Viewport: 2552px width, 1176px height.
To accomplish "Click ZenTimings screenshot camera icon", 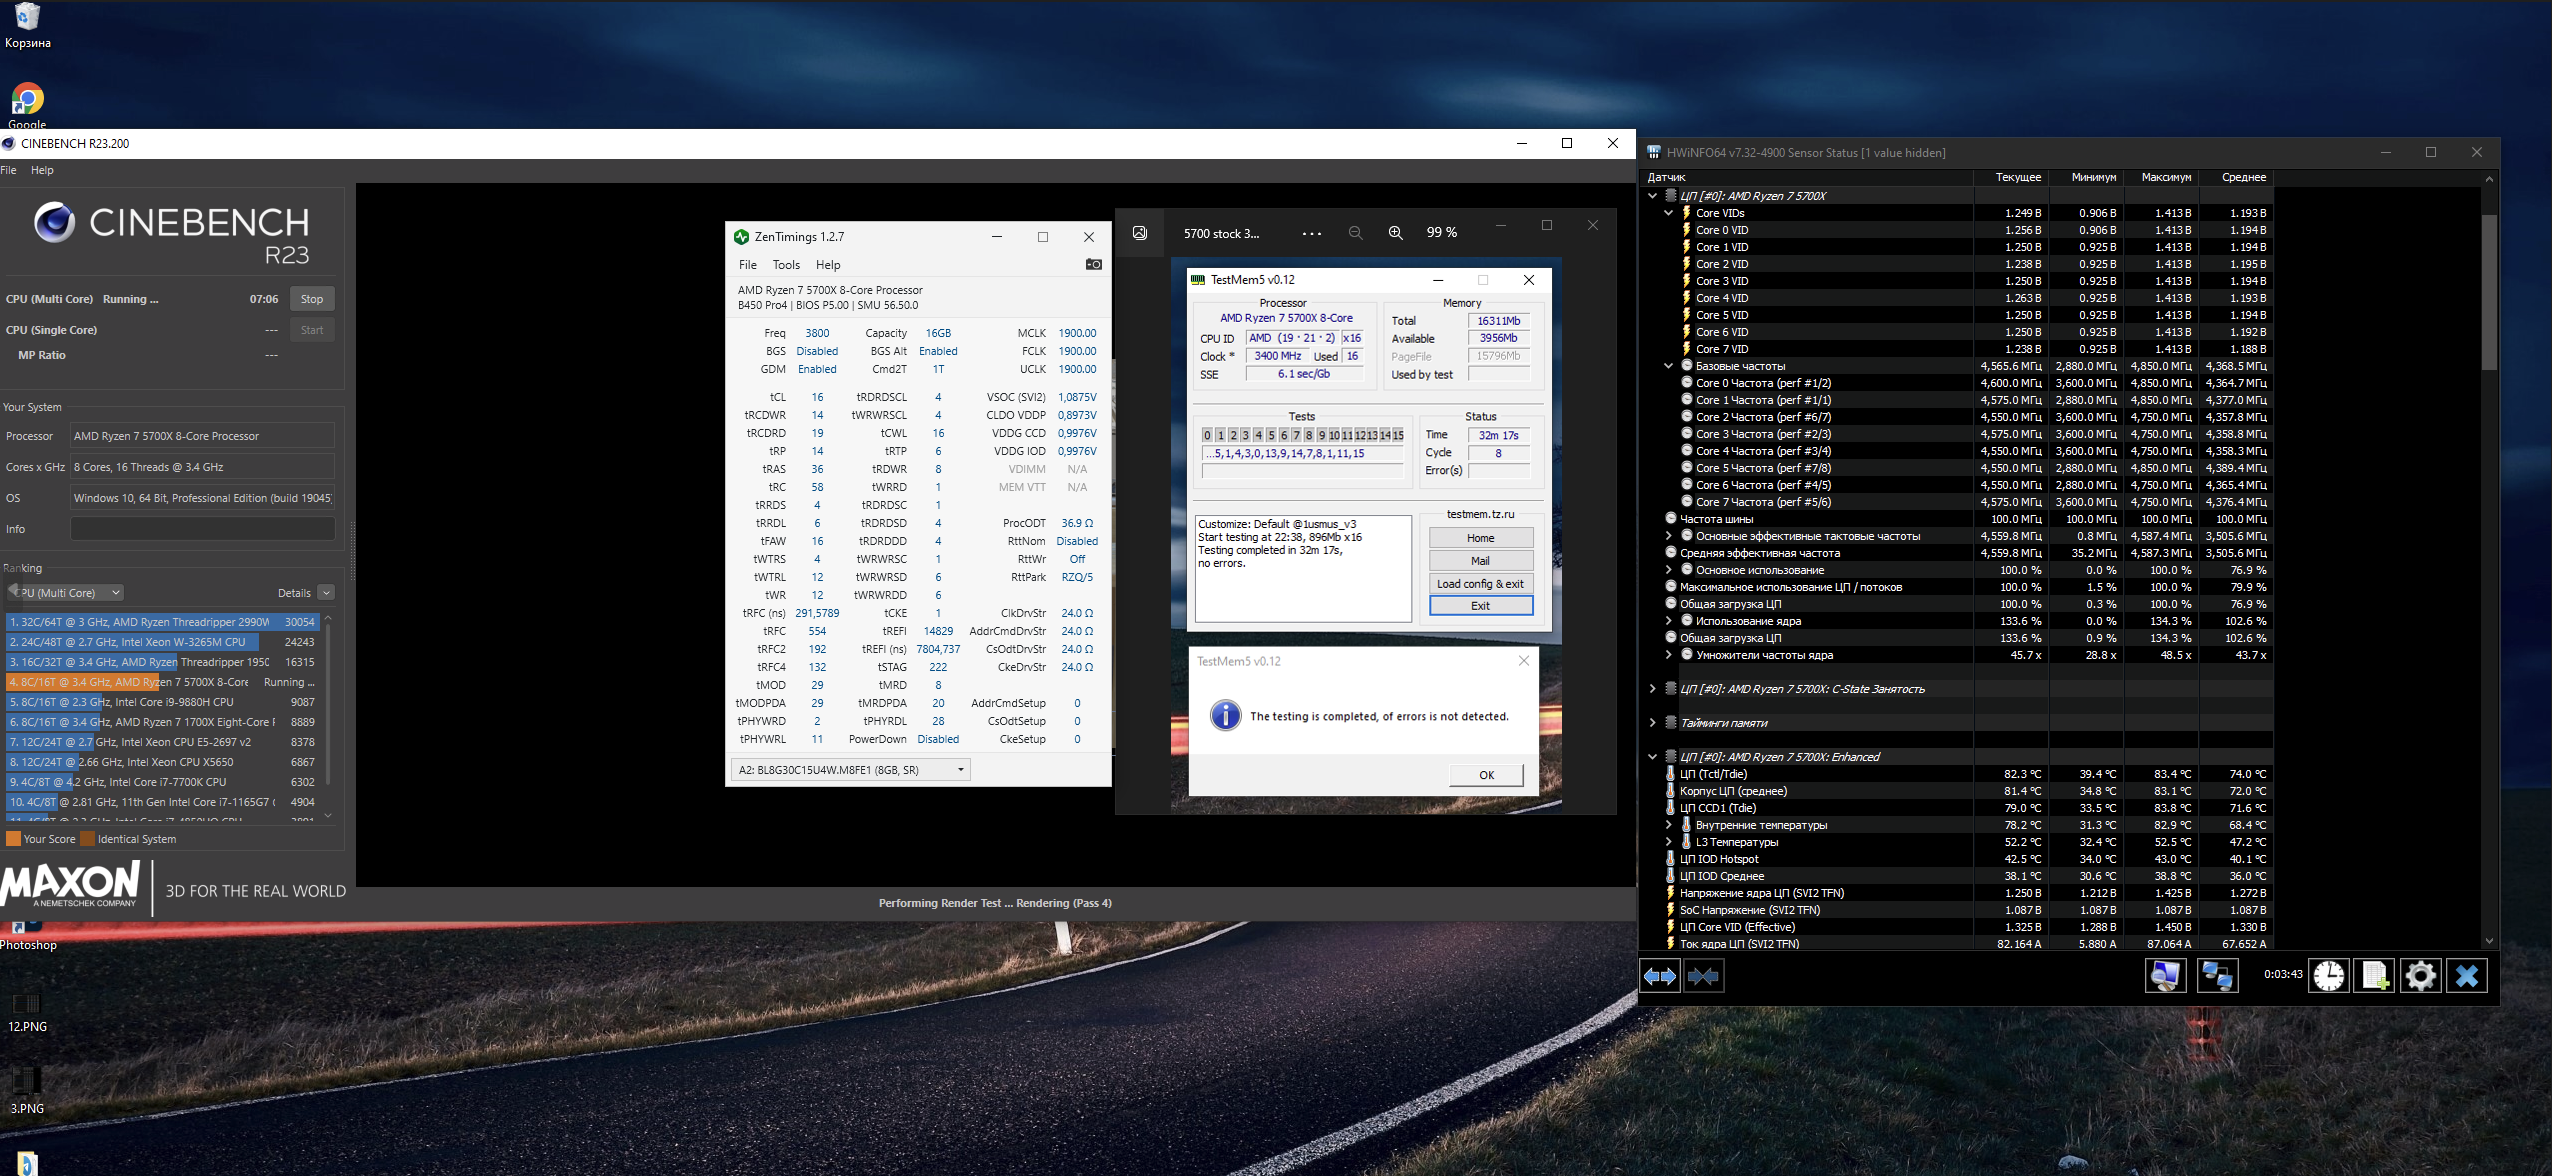I will [x=1094, y=265].
